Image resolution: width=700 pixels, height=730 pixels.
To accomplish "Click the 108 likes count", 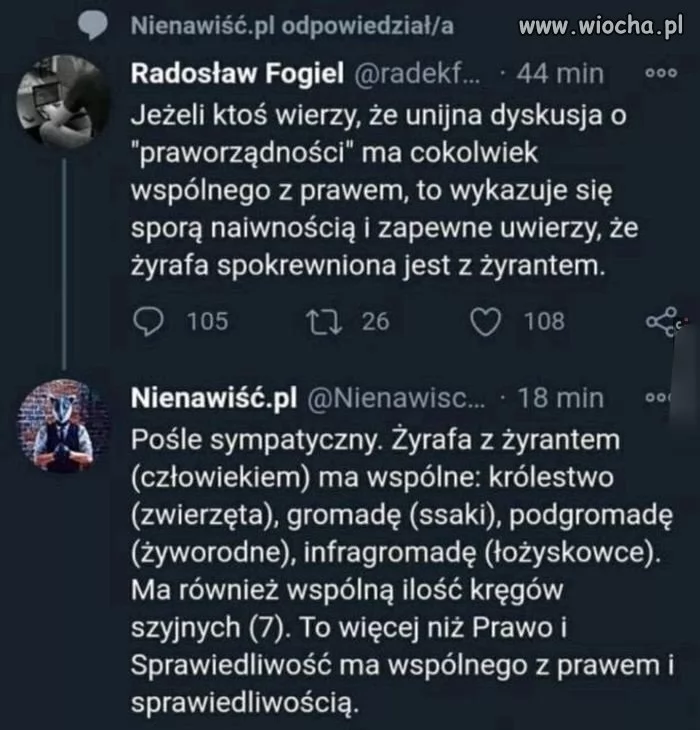I will [x=544, y=321].
